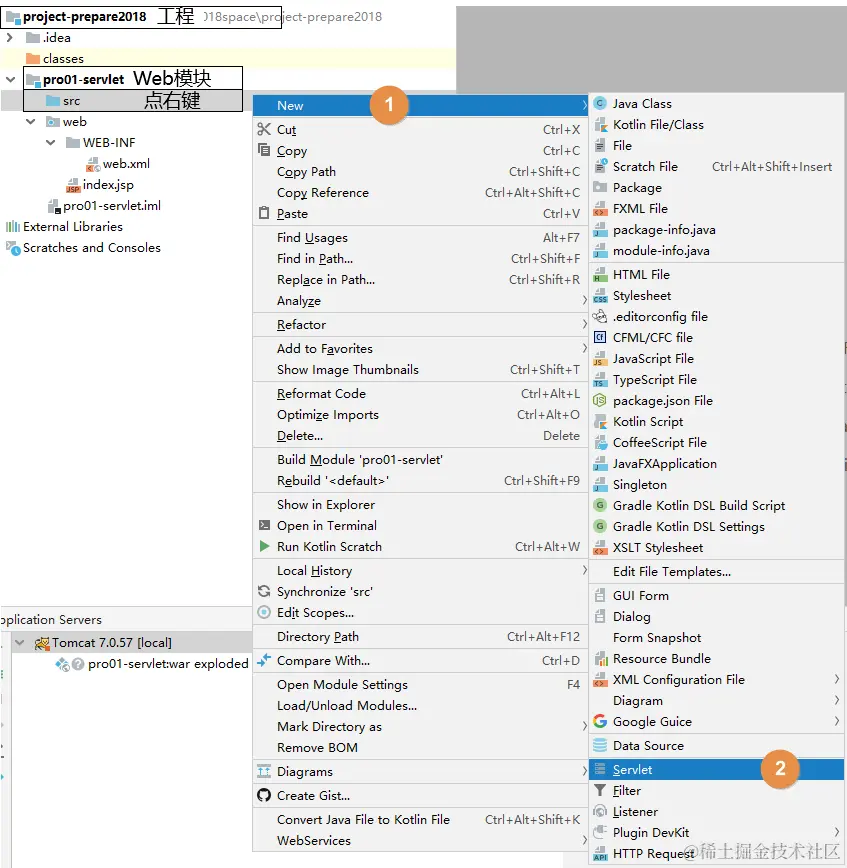Click the Create Gist GitHub icon
This screenshot has width=847, height=868.
click(264, 795)
